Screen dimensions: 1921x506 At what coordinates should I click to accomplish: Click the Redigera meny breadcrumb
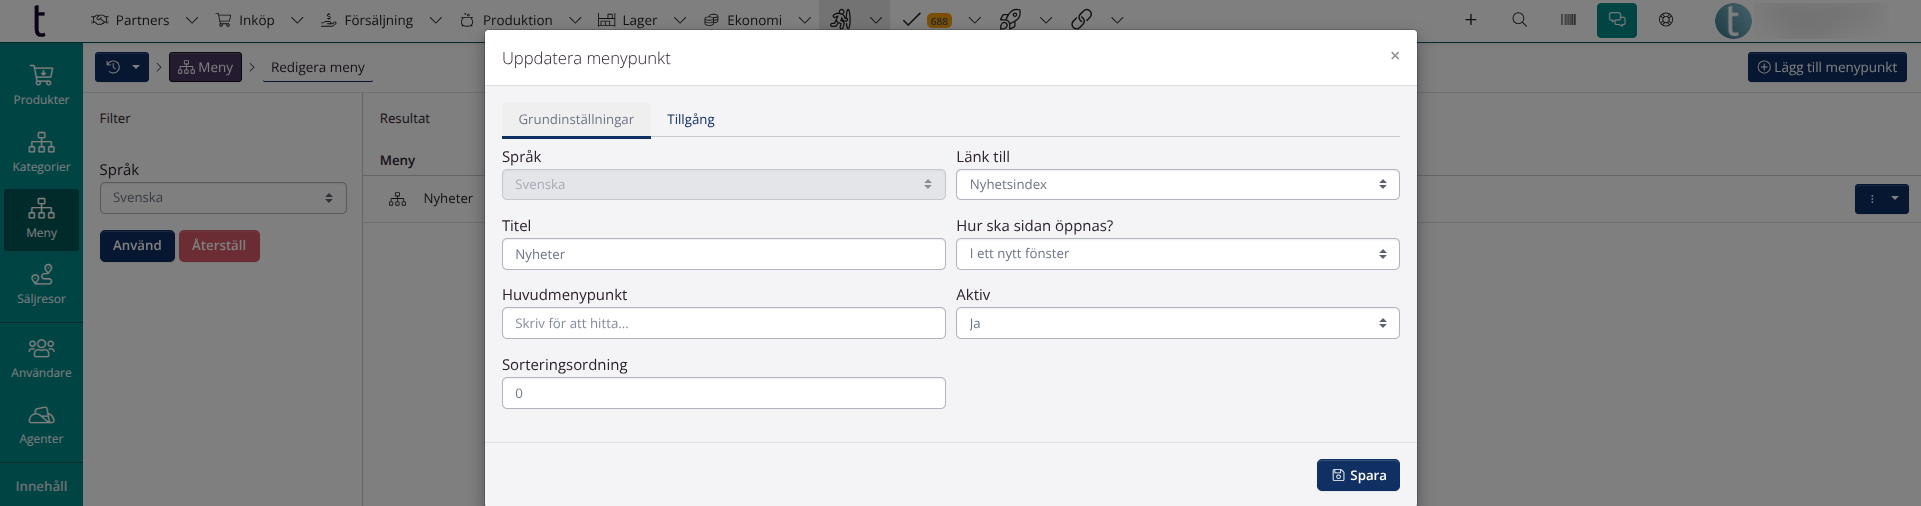click(x=318, y=67)
